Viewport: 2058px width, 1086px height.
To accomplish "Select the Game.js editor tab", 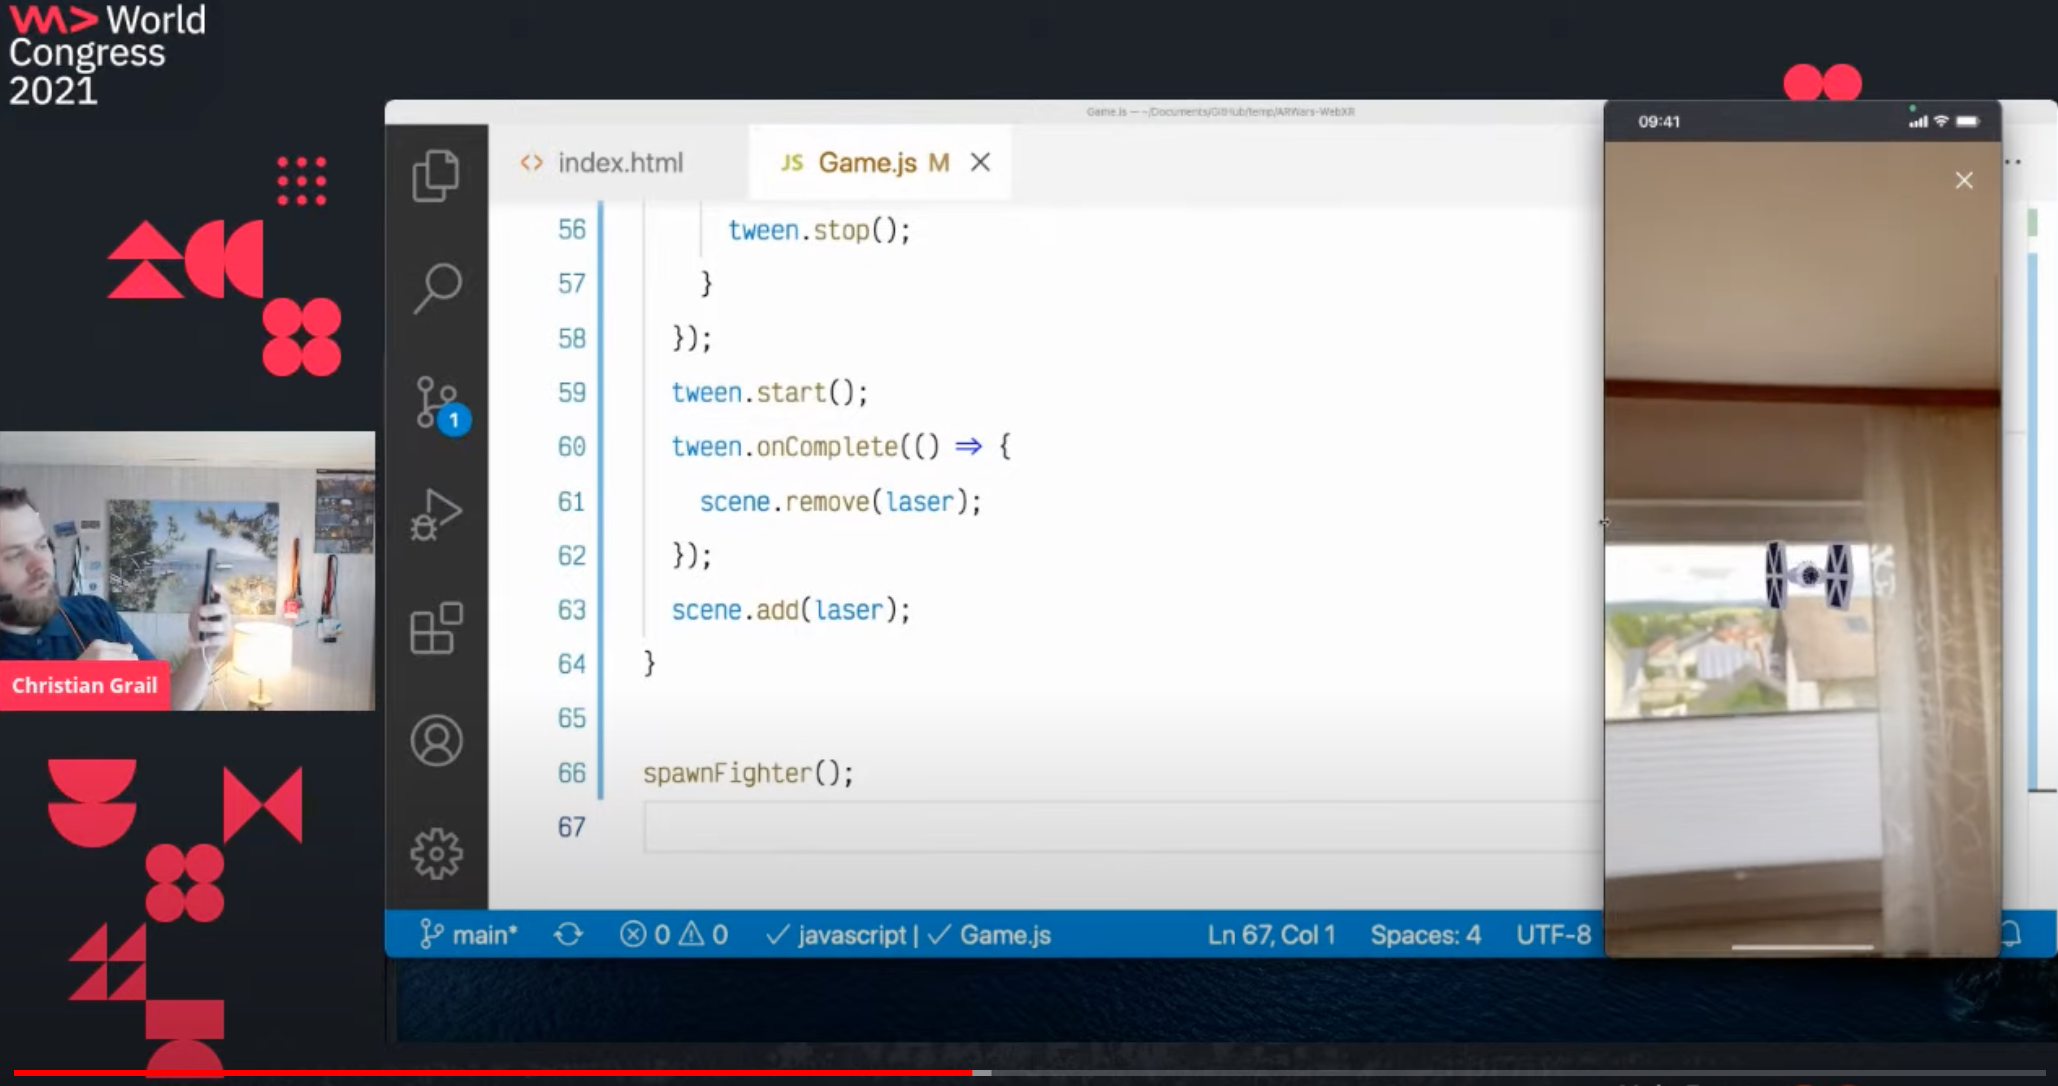I will pos(866,163).
